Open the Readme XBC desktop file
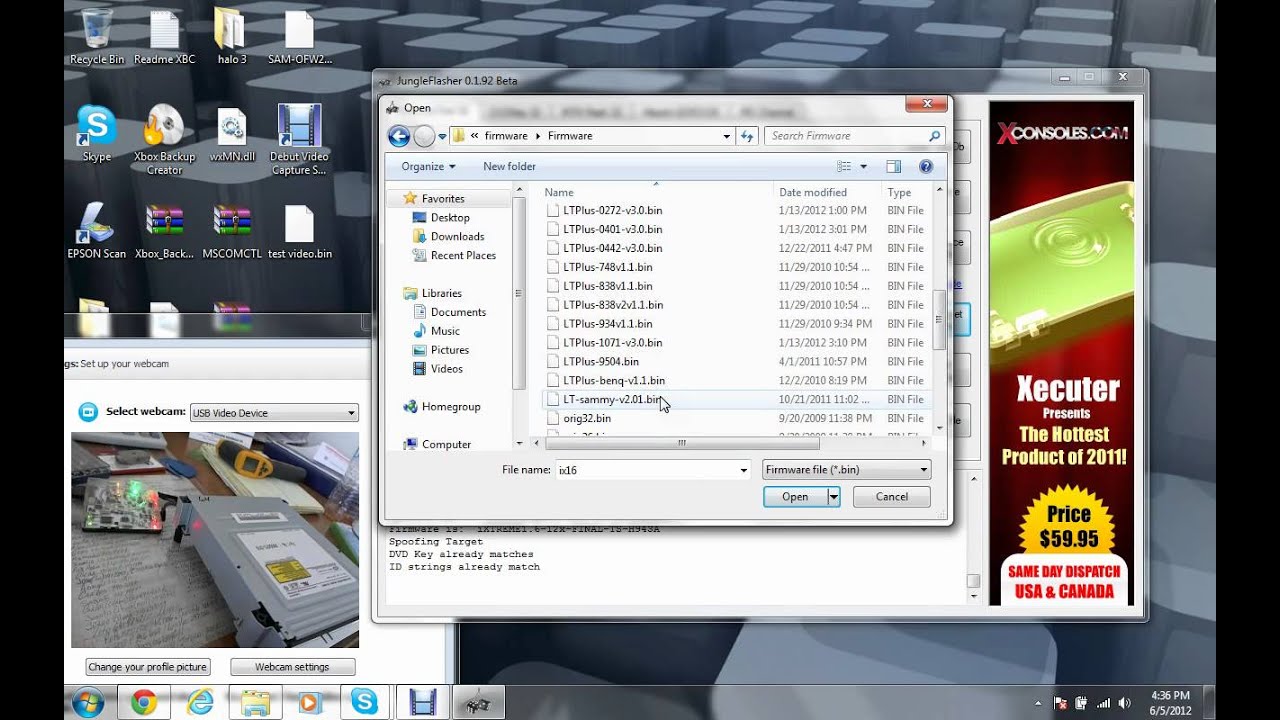This screenshot has width=1280, height=720. (164, 37)
